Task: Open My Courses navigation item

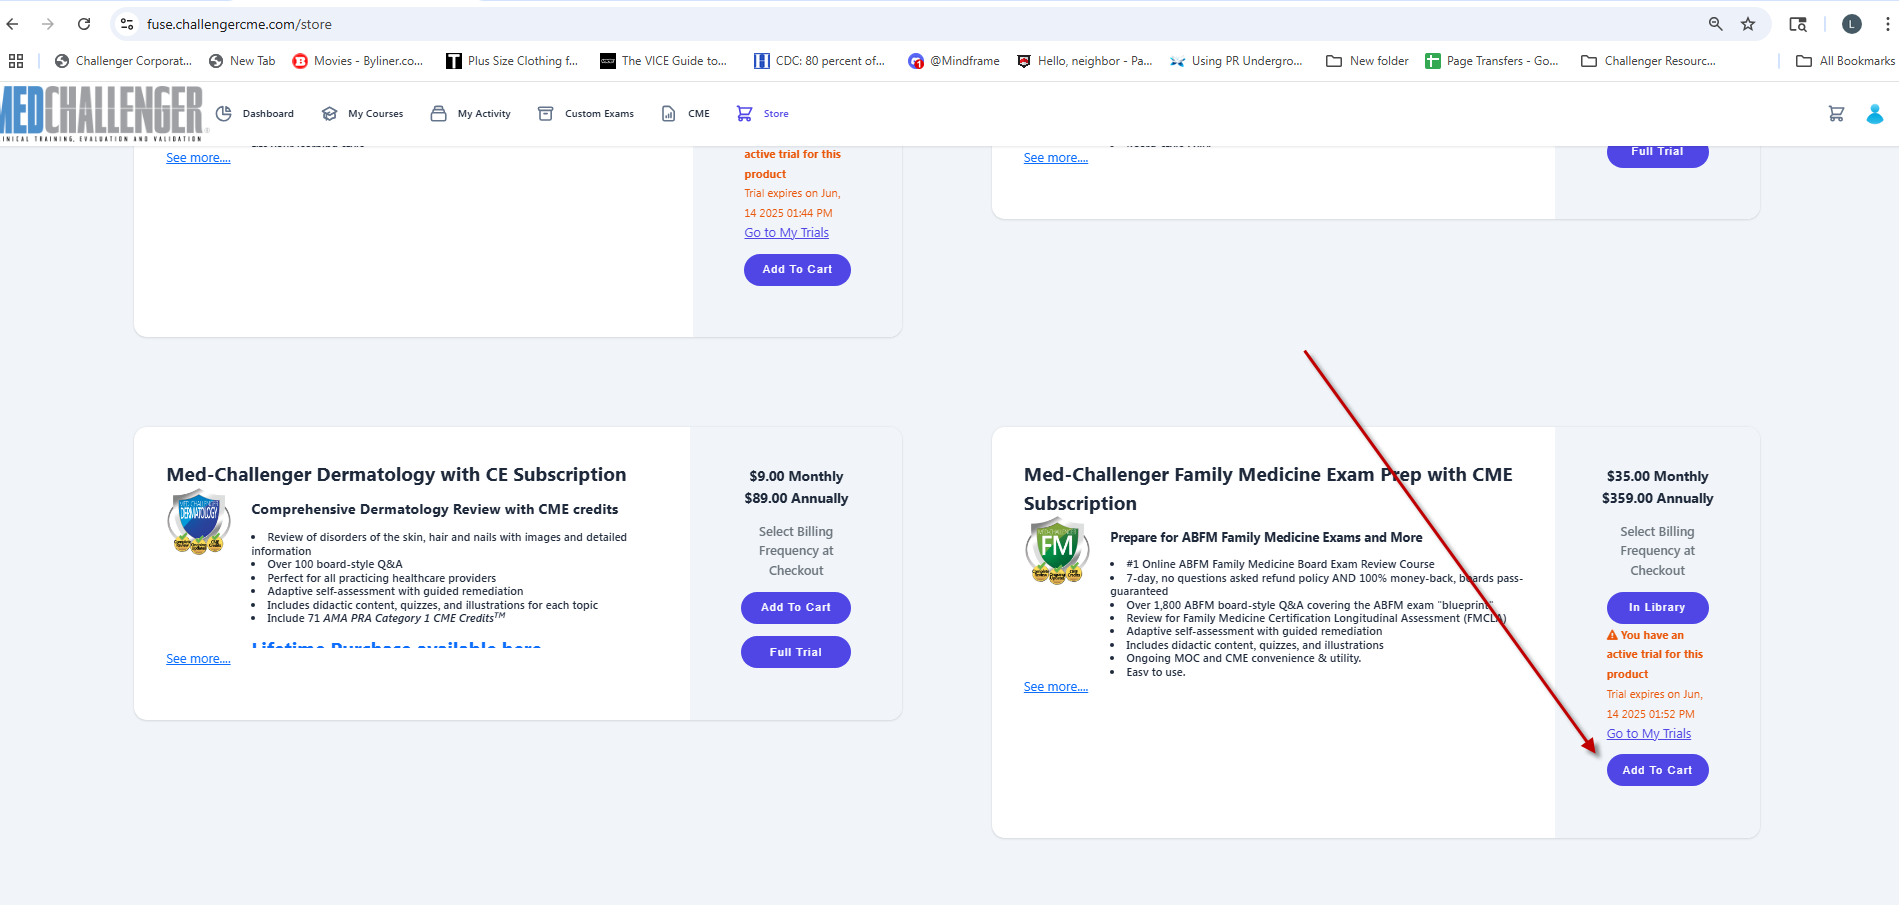Action: (363, 114)
